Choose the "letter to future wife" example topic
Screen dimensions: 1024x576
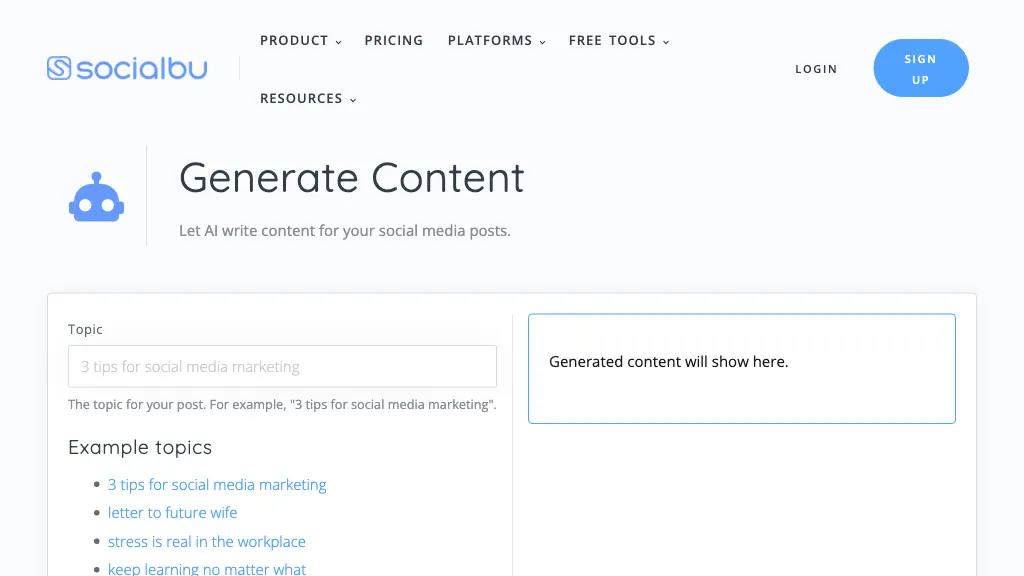[172, 513]
